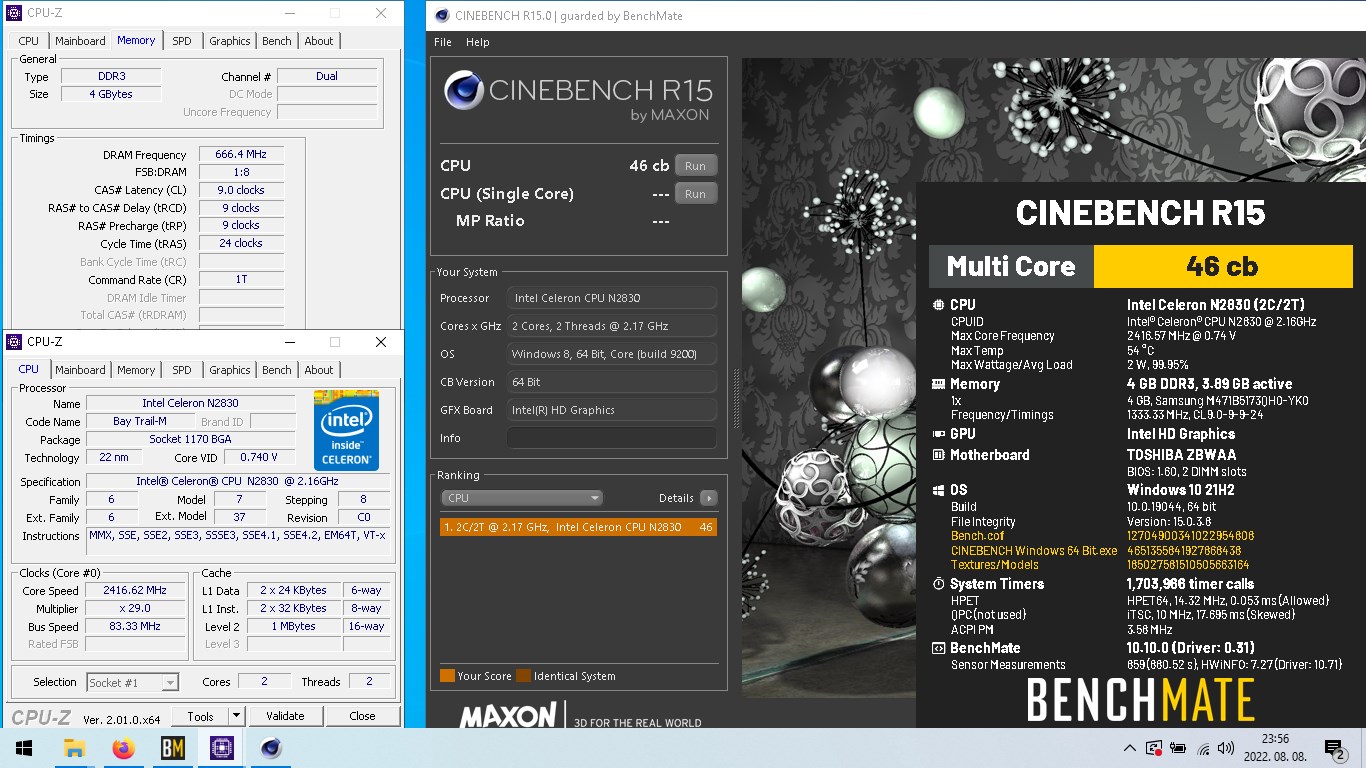Click the tray icon with the red dot
Screen dimensions: 1366x768
tap(1154, 748)
